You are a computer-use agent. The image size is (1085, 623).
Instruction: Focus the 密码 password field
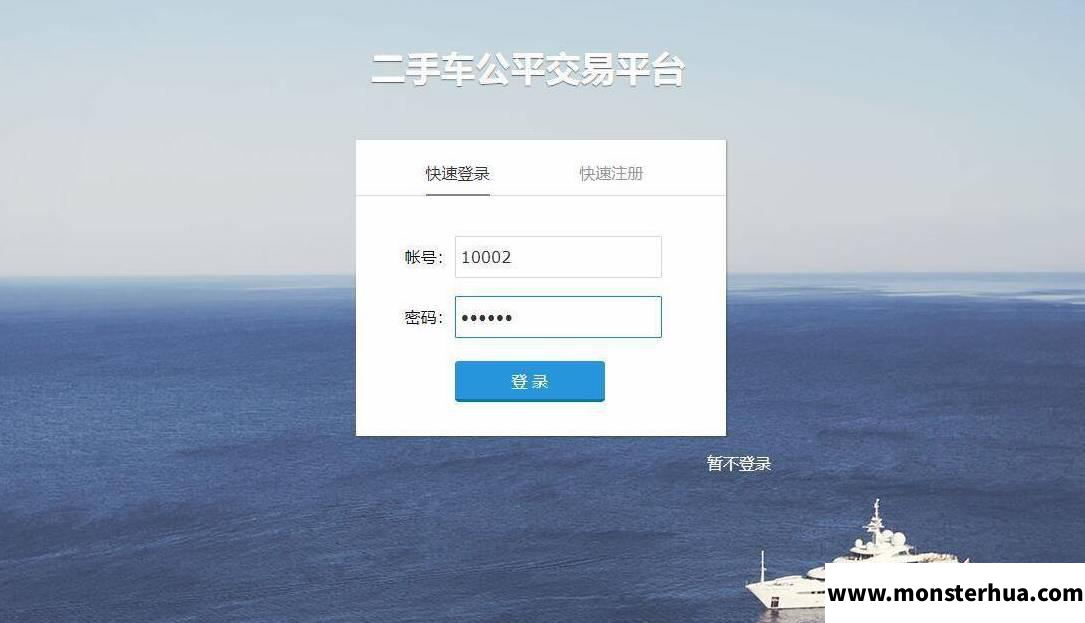pos(558,317)
